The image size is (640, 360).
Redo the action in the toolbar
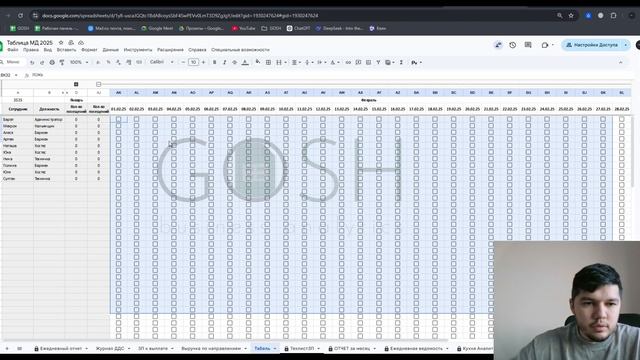[42, 62]
